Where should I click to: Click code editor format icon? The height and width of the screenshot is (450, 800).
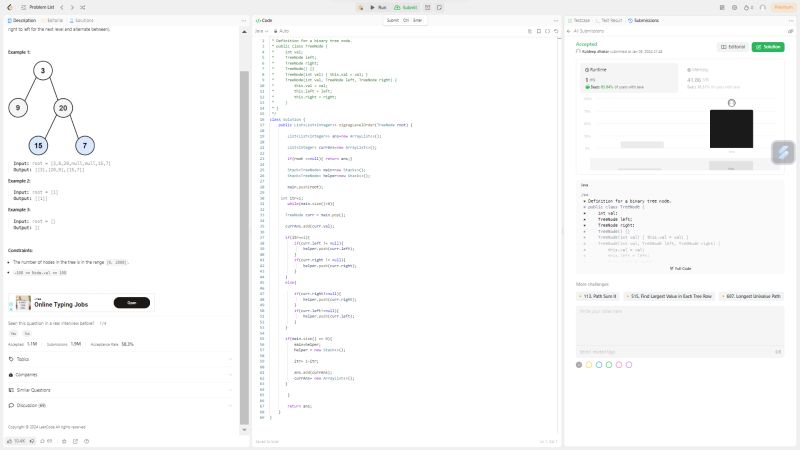point(530,31)
